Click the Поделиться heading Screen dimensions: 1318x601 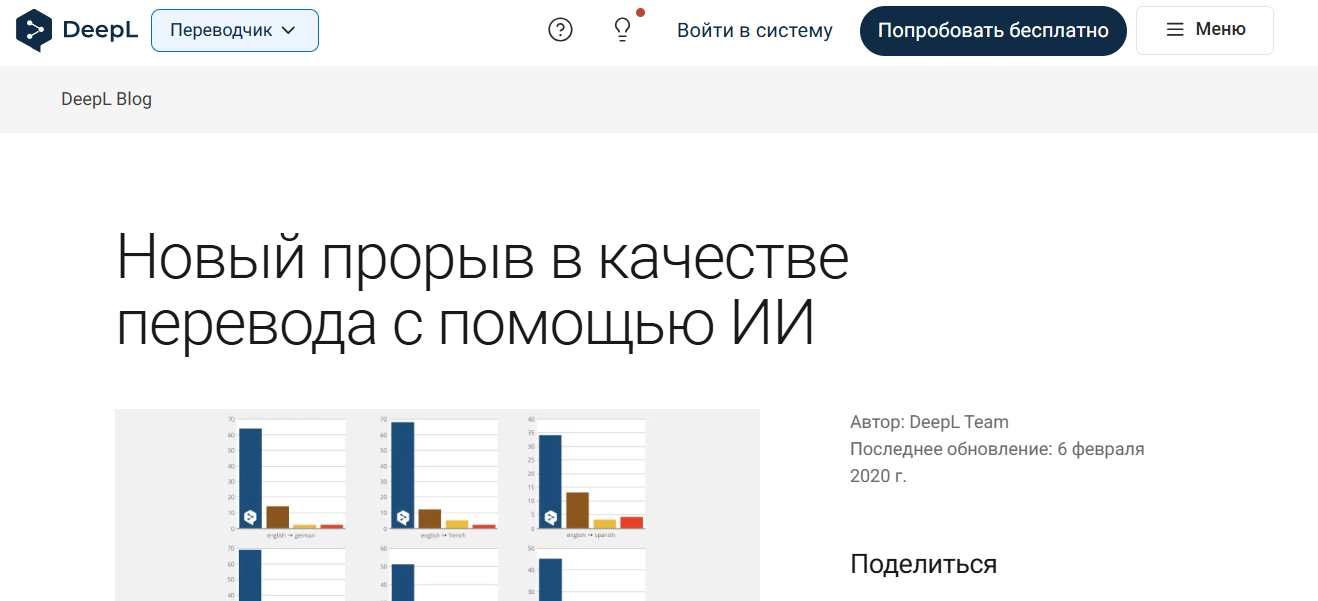[923, 564]
